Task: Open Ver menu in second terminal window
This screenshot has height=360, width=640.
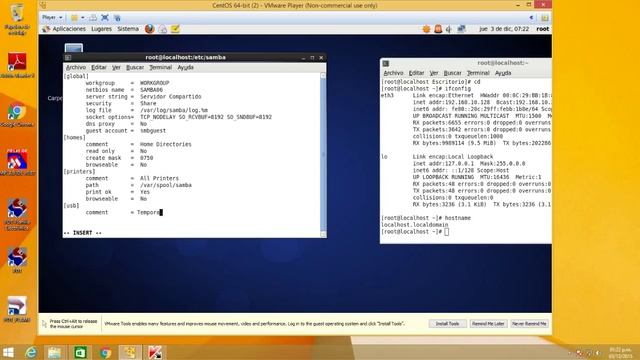Action: click(434, 73)
